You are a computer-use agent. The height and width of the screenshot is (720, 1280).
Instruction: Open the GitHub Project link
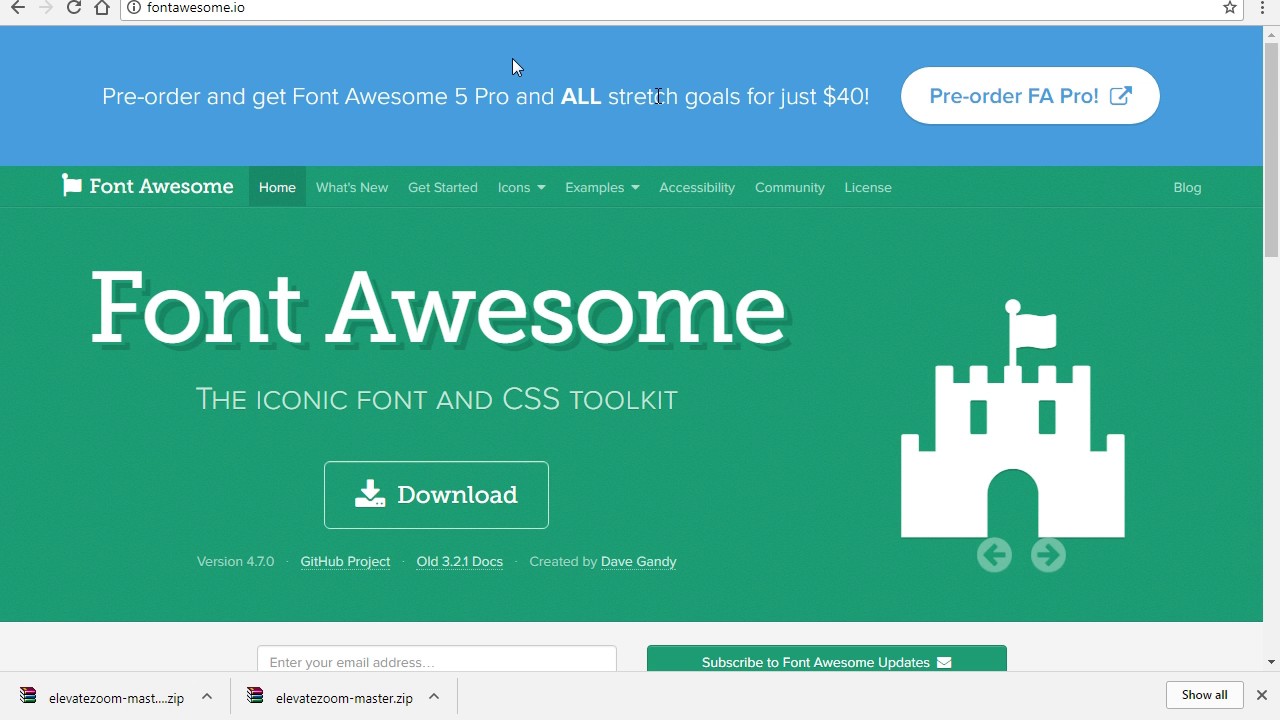[345, 561]
